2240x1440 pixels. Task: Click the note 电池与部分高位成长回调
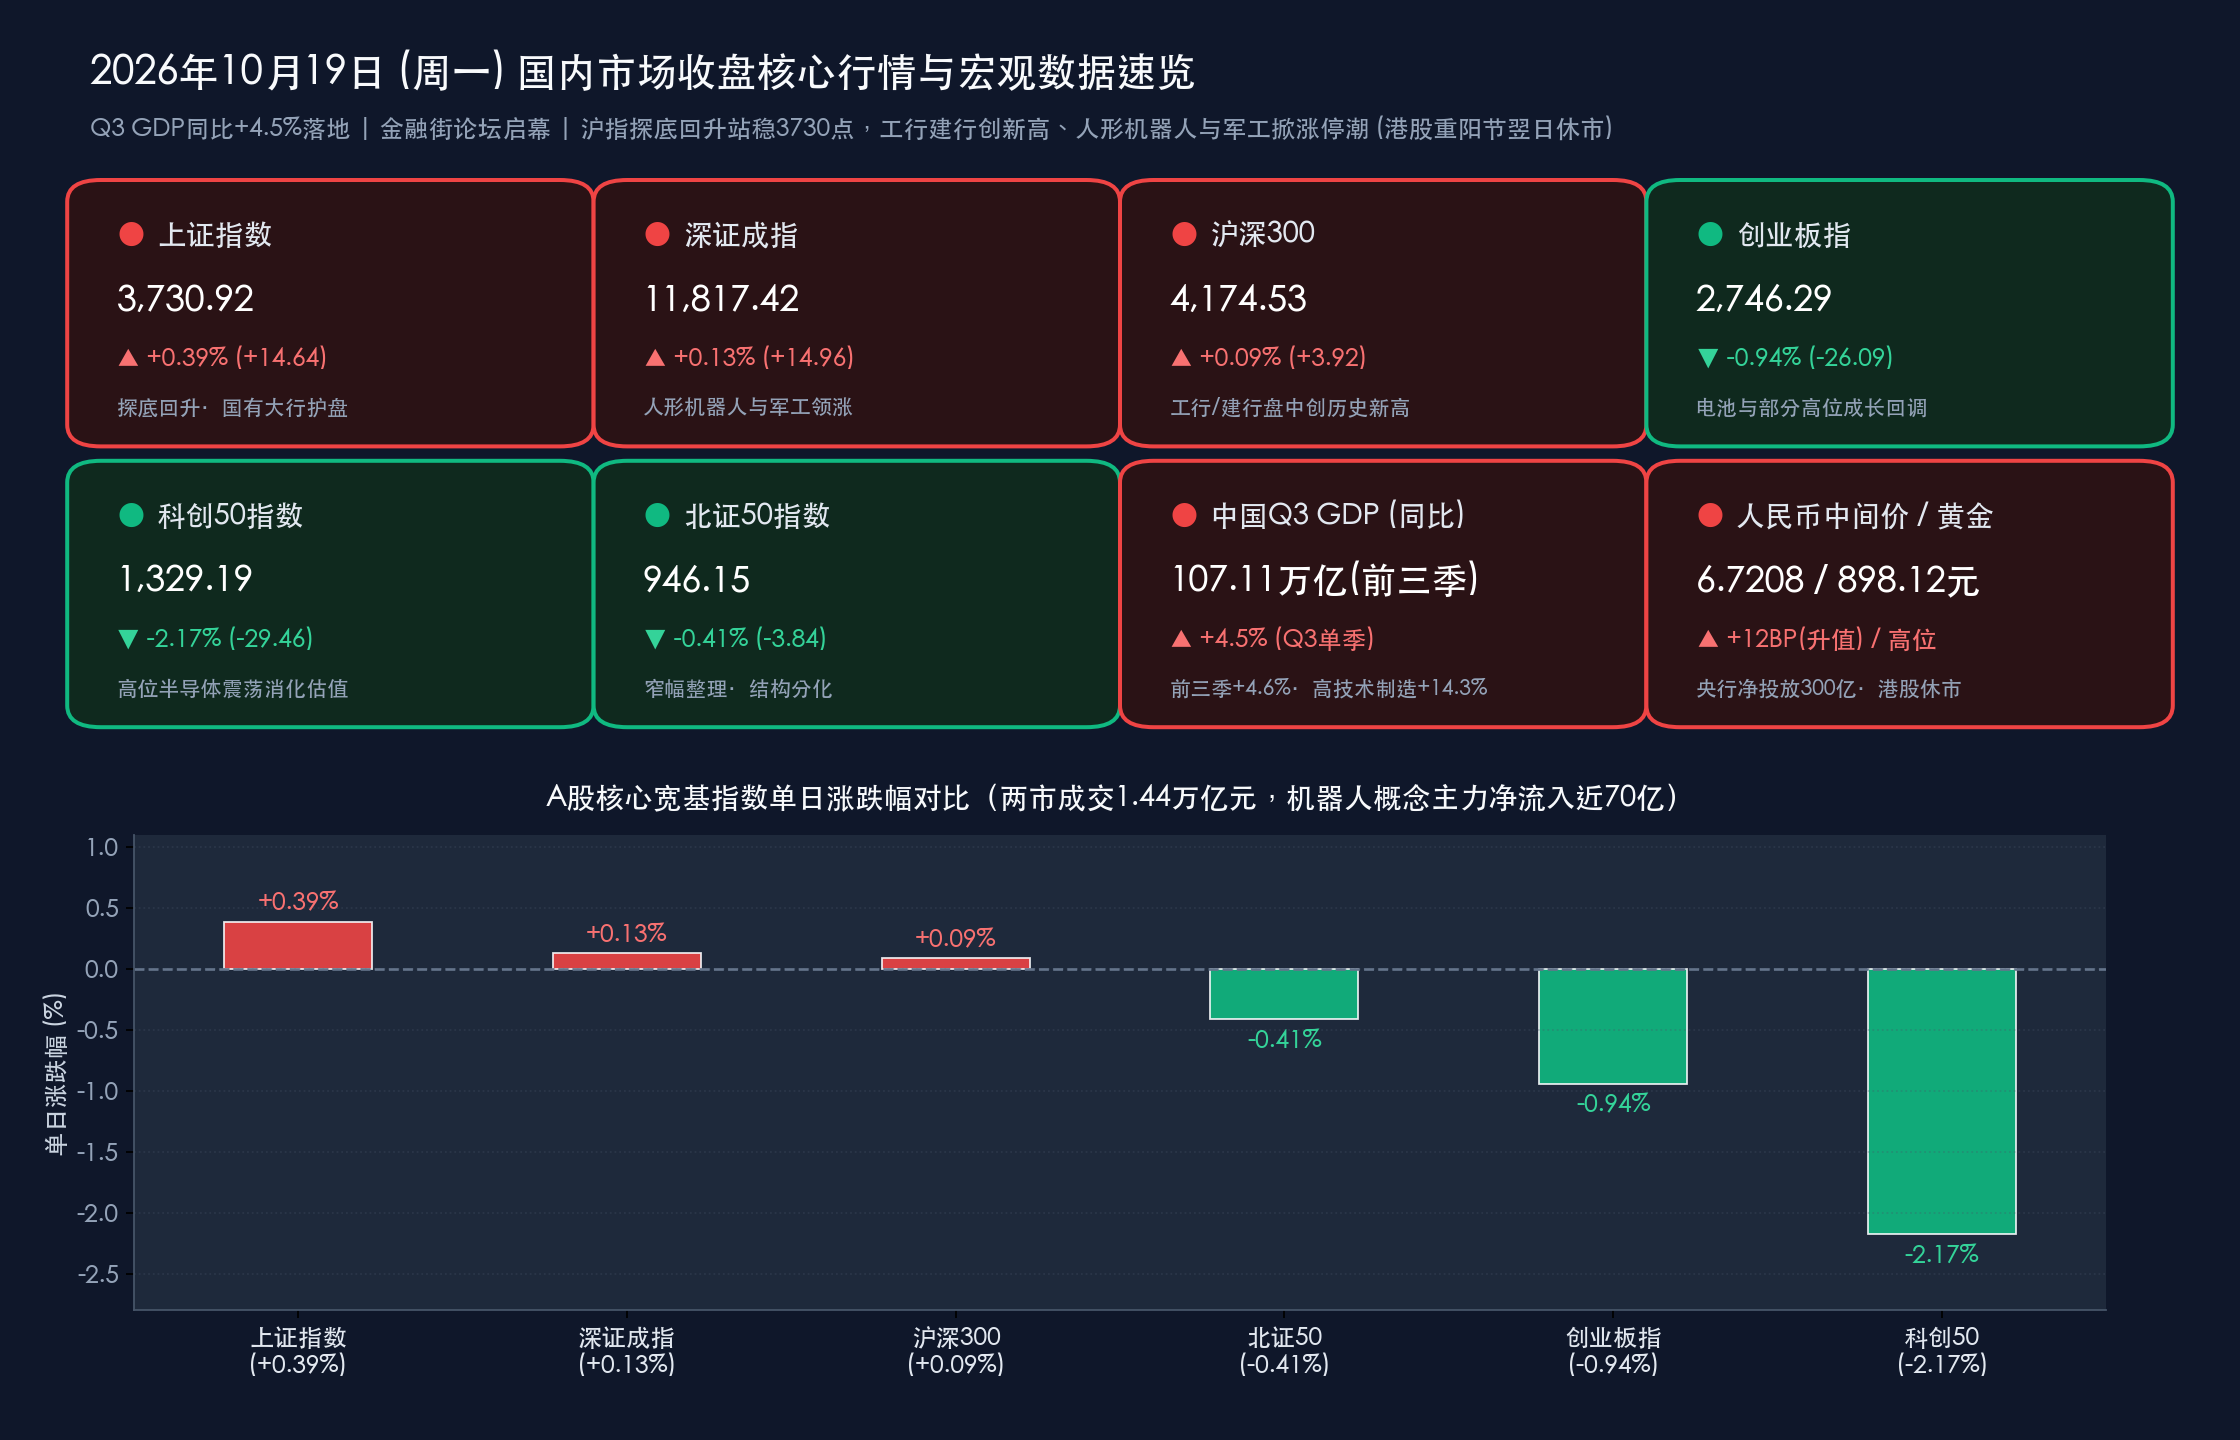1811,408
